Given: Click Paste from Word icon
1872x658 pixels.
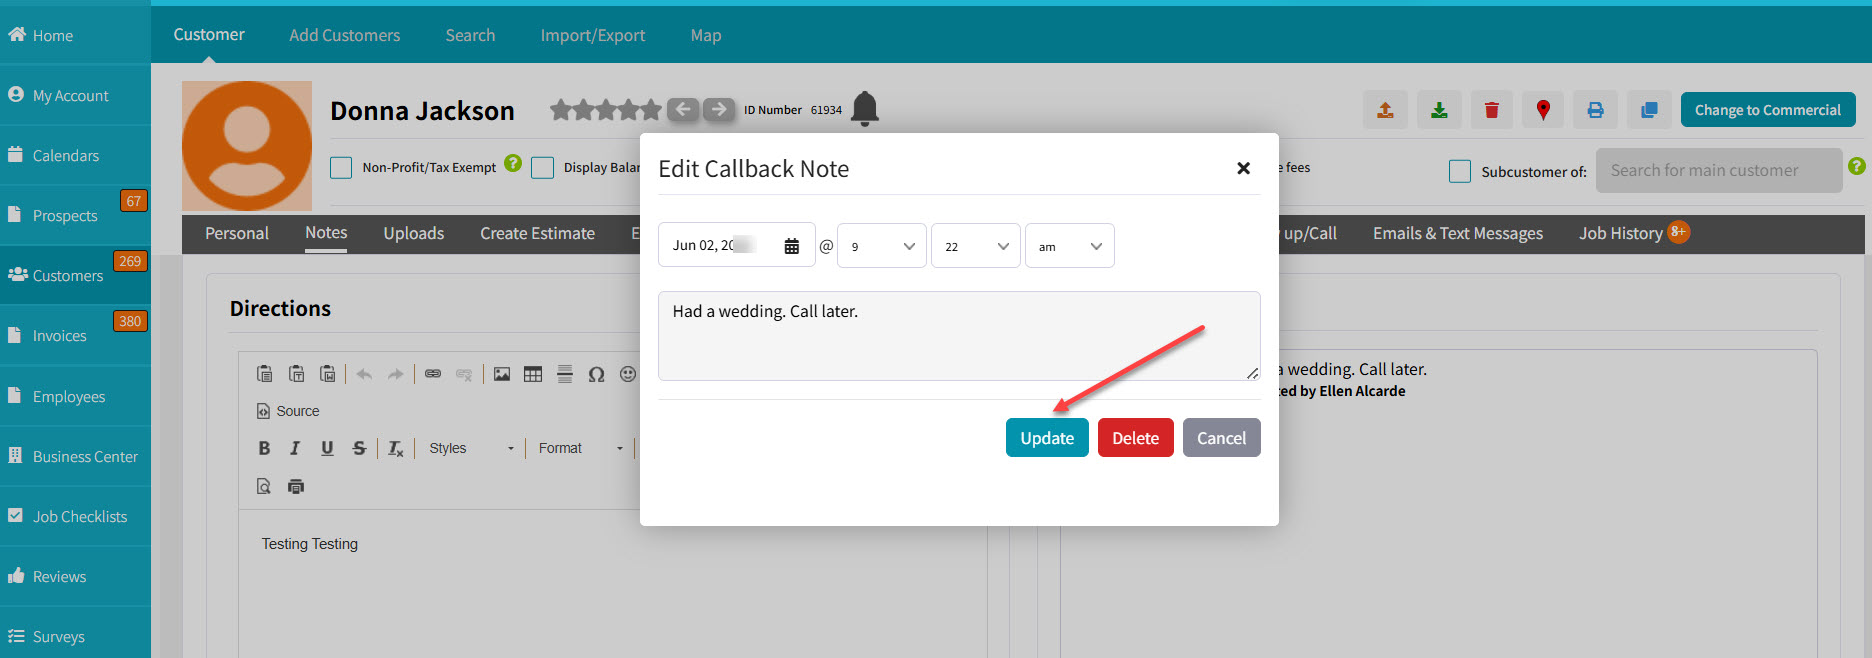Looking at the screenshot, I should (327, 374).
